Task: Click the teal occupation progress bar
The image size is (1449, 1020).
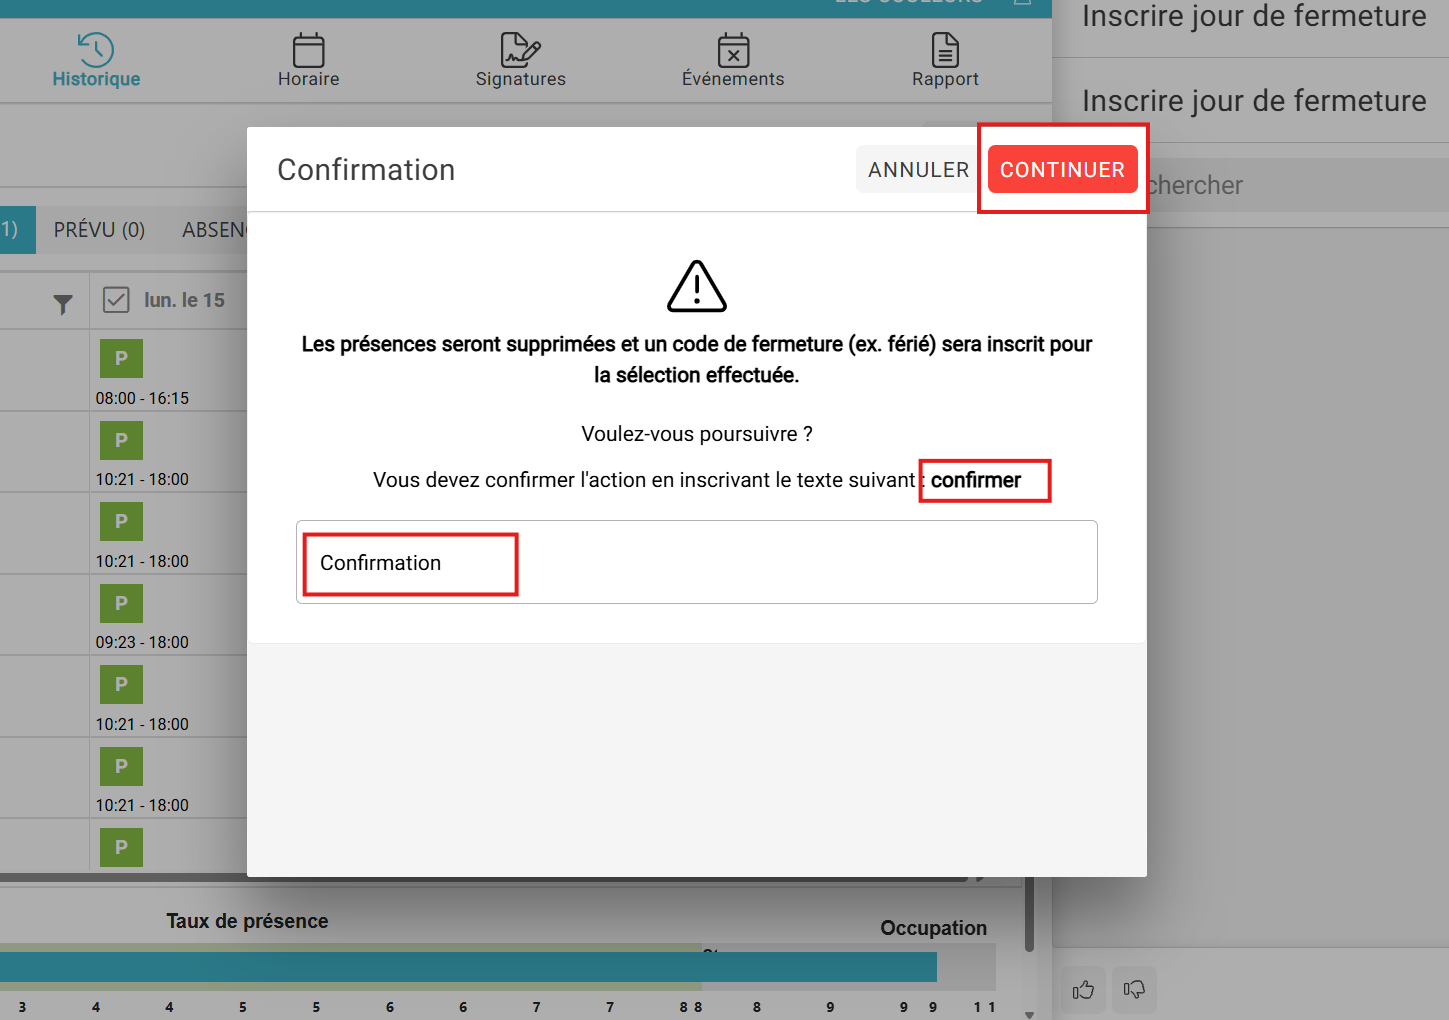Action: coord(468,966)
